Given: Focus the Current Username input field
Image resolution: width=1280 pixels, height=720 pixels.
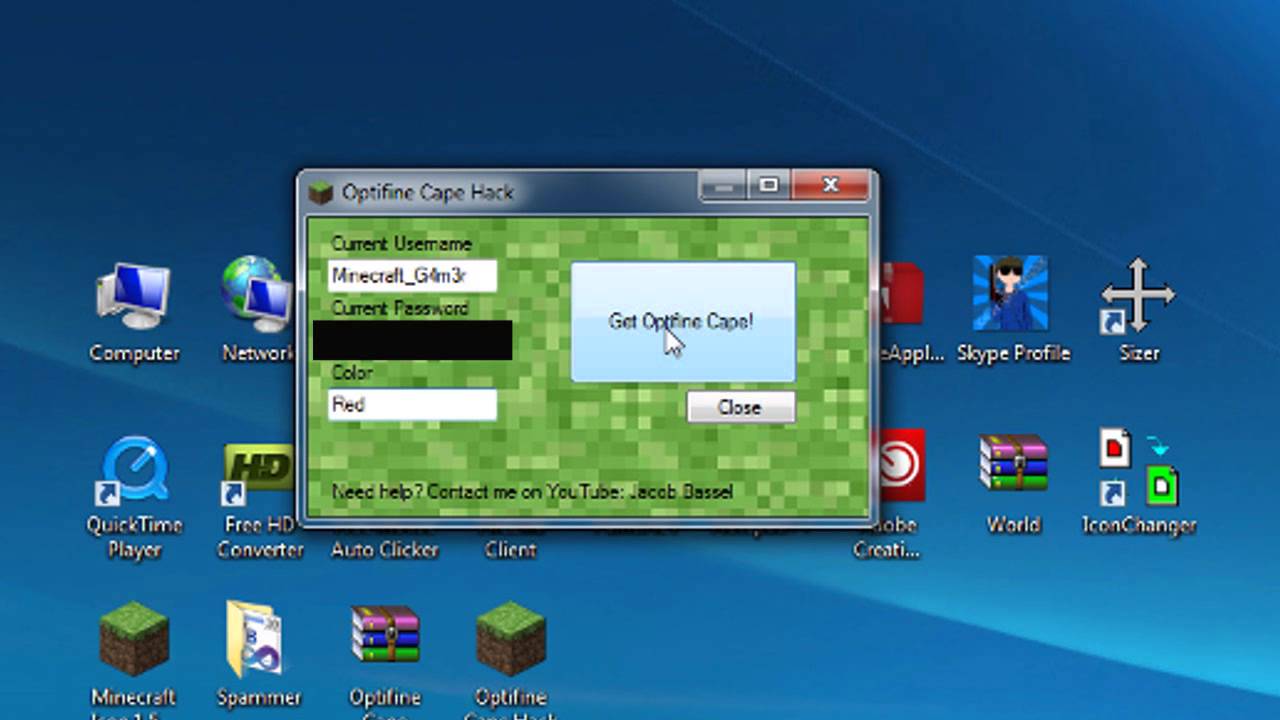Looking at the screenshot, I should [412, 276].
